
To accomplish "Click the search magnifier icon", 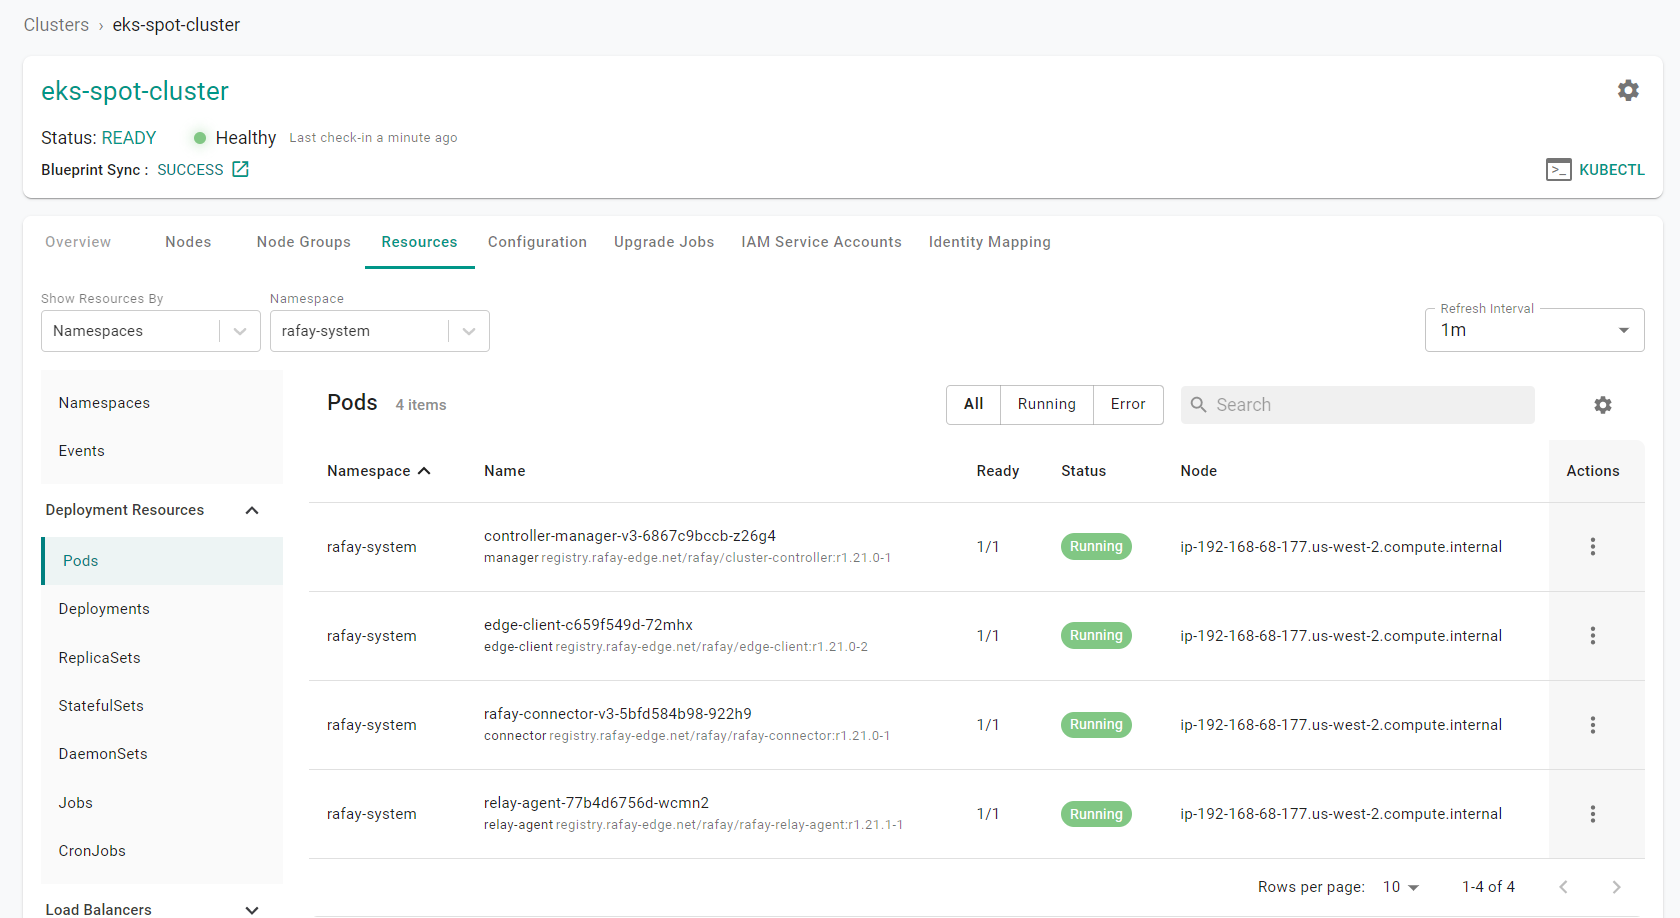I will pyautogui.click(x=1198, y=405).
